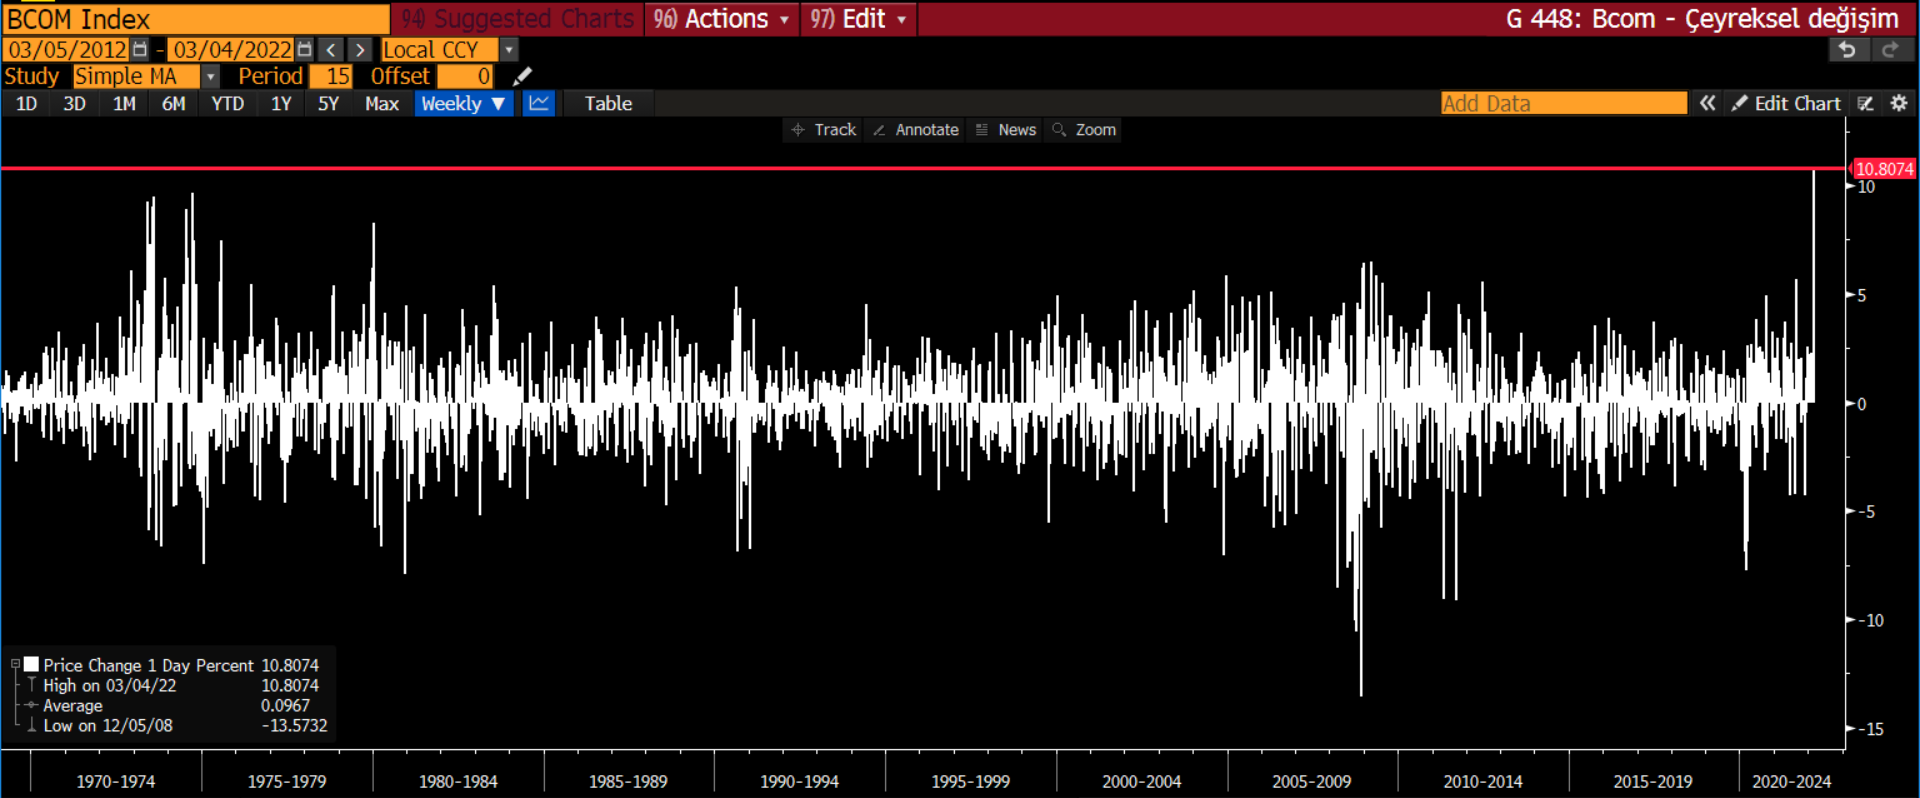The image size is (1920, 798).
Task: Shift date range forward with right arrow
Action: click(x=360, y=49)
